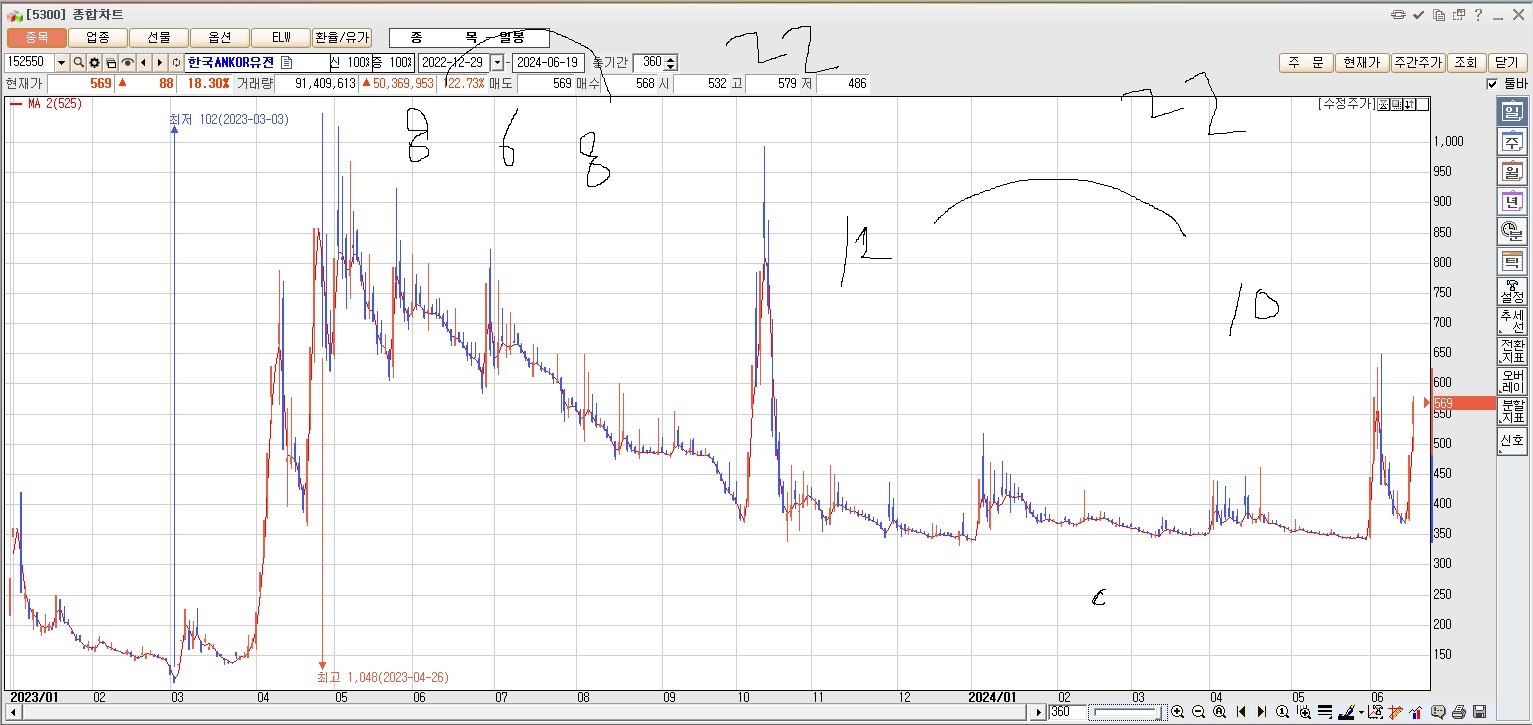The width and height of the screenshot is (1533, 725).
Task: Toggle the eye icon in stock toolbar
Action: pyautogui.click(x=127, y=63)
